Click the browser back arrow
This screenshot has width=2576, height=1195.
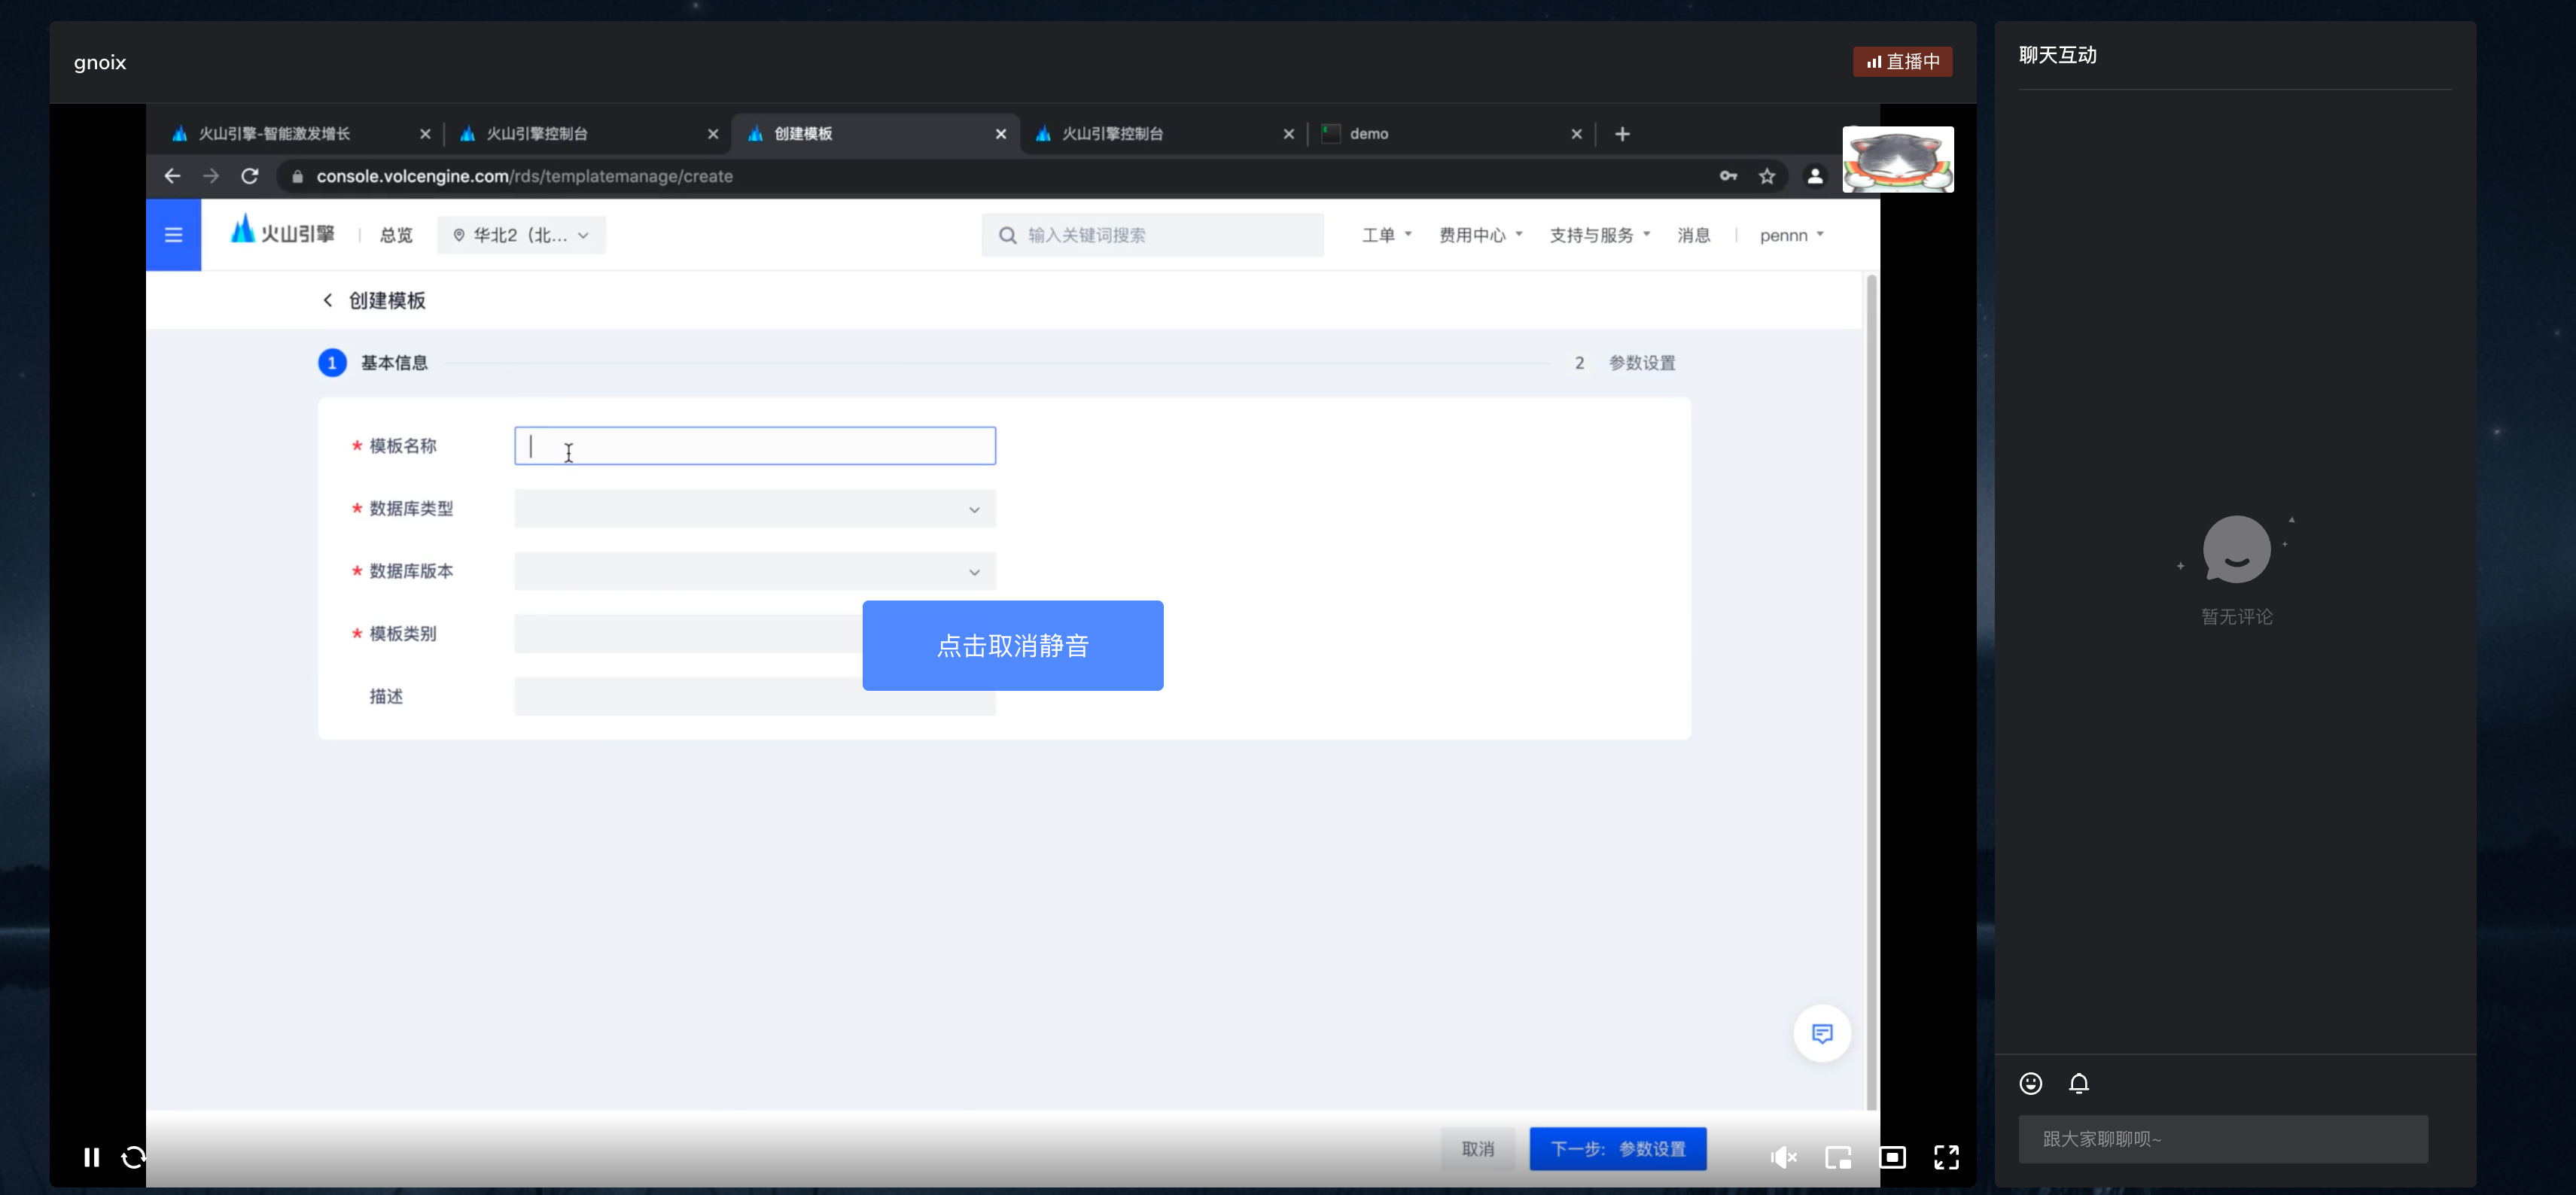click(172, 176)
